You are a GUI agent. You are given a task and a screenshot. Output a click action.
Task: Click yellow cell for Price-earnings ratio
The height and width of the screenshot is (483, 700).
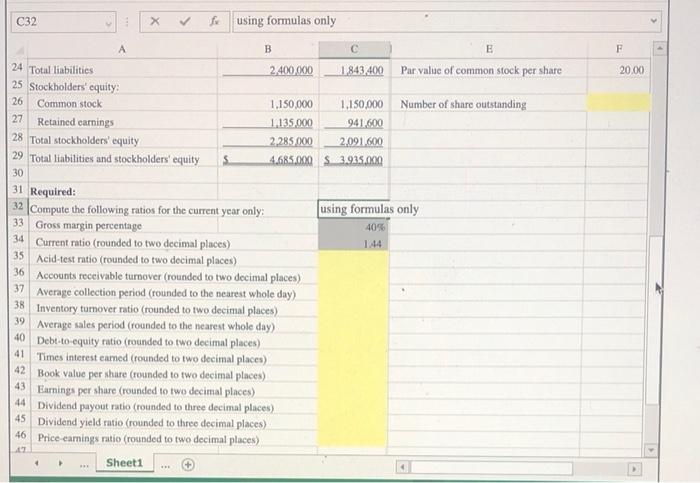(x=353, y=438)
